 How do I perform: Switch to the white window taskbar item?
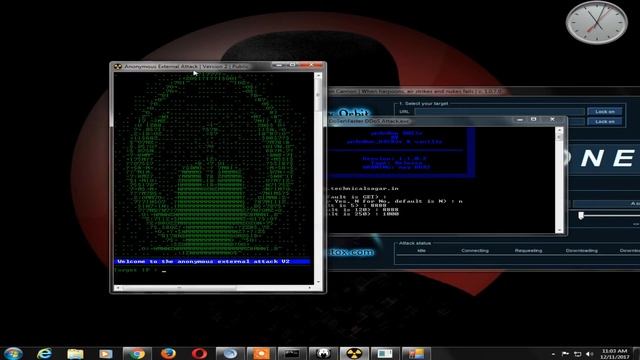click(384, 353)
